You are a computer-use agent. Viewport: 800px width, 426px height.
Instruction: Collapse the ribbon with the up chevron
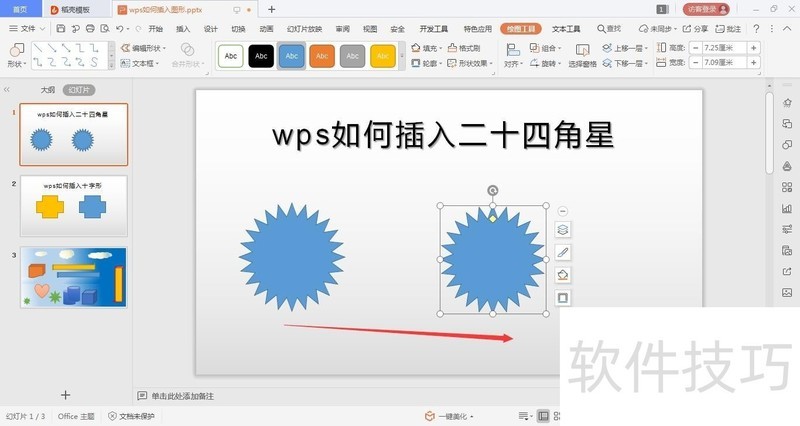(788, 29)
